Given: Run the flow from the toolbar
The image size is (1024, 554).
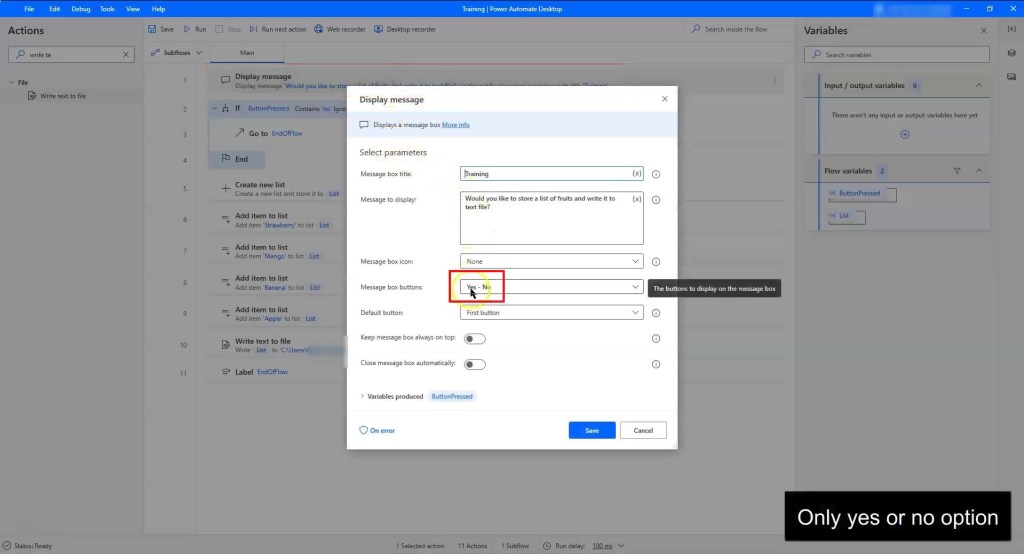Looking at the screenshot, I should coord(195,29).
